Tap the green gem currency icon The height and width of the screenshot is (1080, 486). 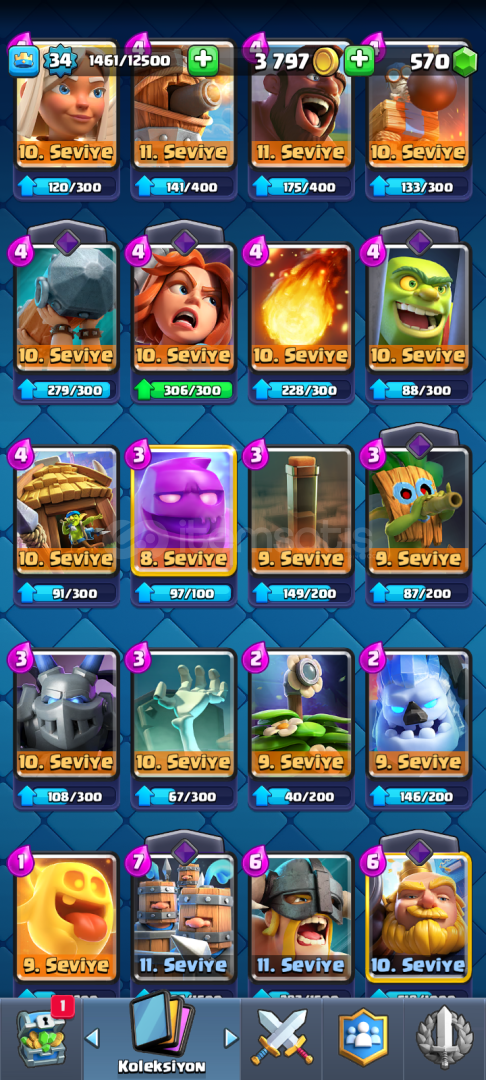(465, 61)
